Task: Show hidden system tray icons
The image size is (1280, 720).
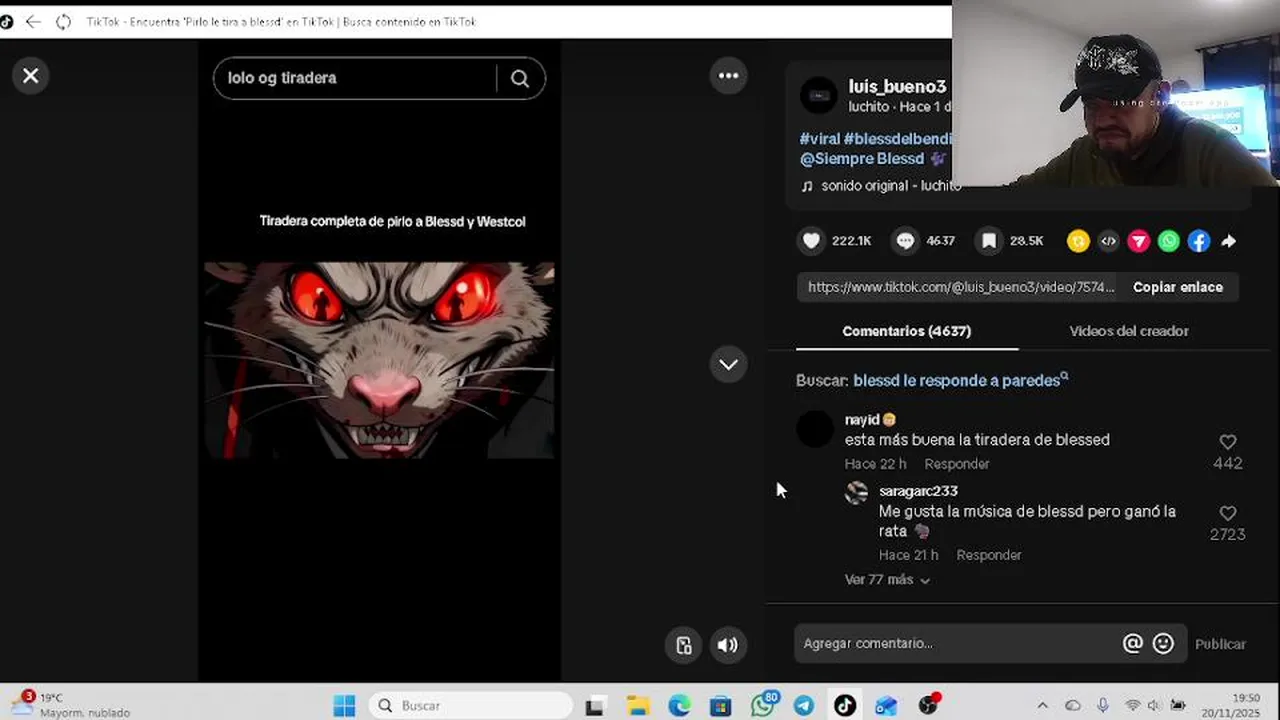Action: [1042, 706]
